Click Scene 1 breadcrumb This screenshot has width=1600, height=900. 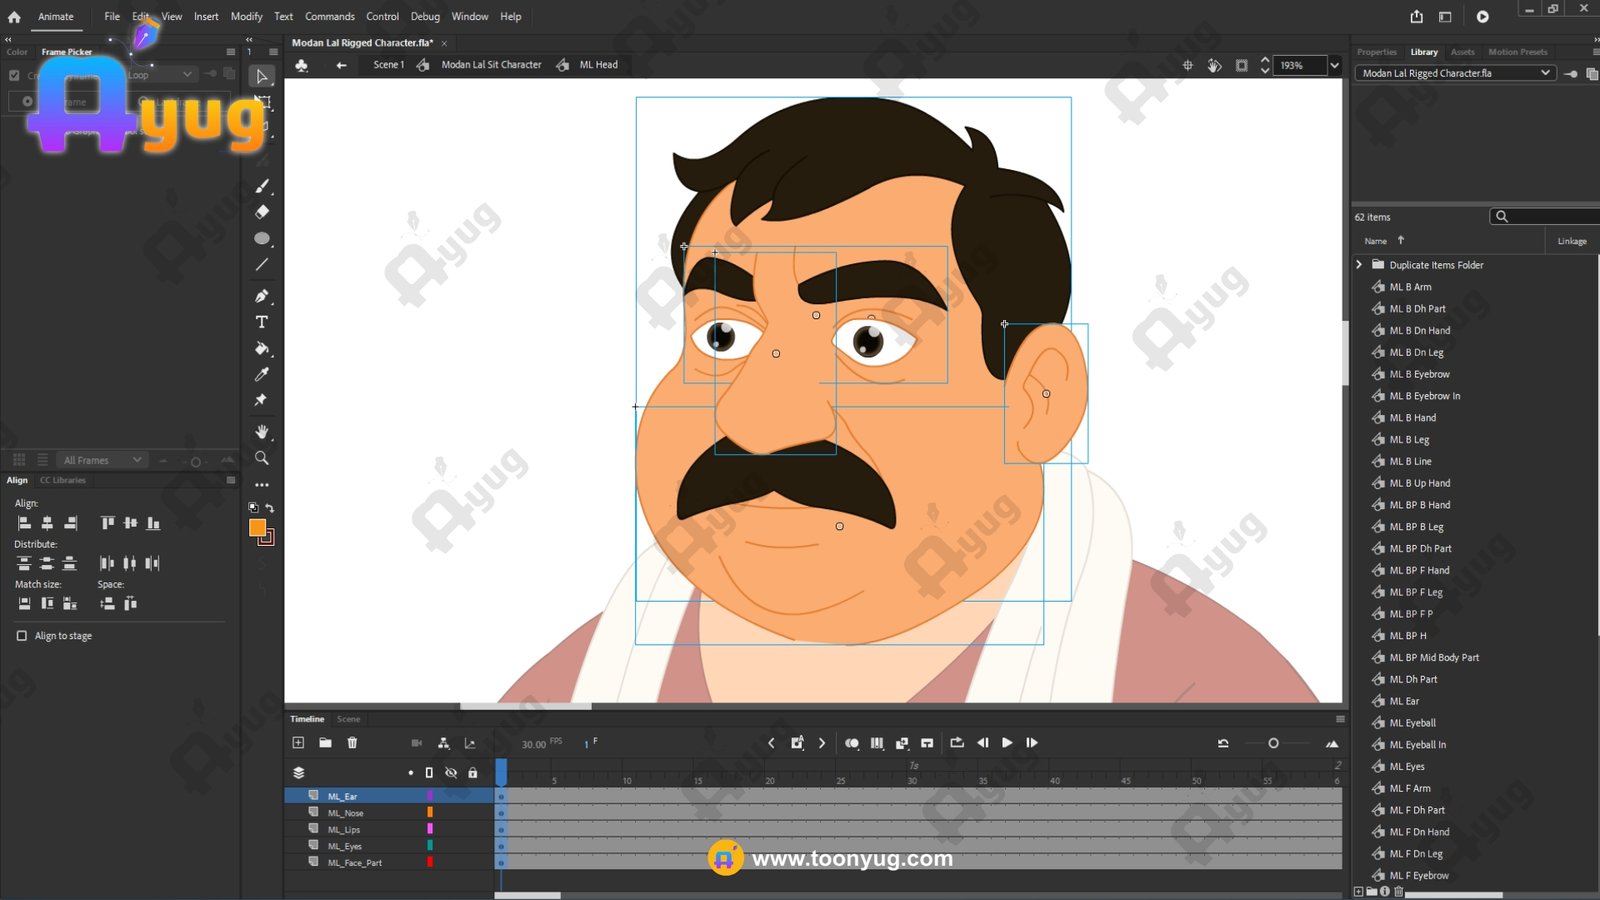389,65
